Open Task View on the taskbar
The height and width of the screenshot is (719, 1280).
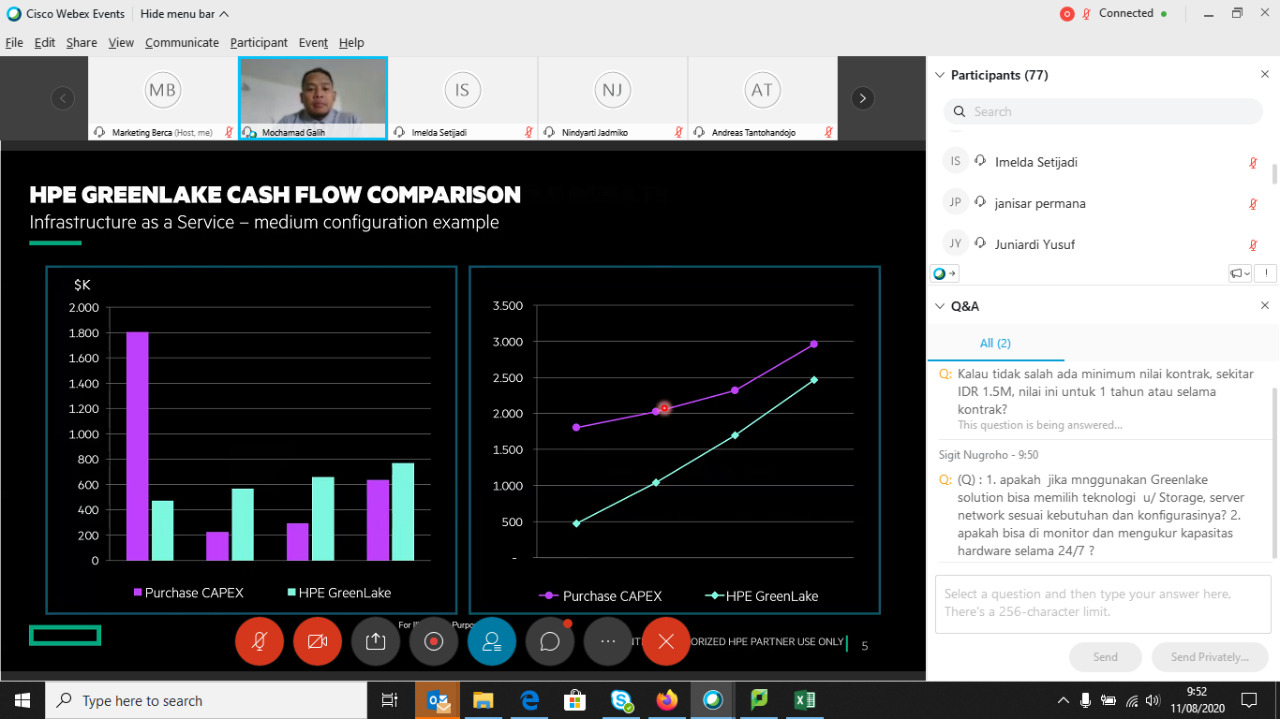click(391, 700)
